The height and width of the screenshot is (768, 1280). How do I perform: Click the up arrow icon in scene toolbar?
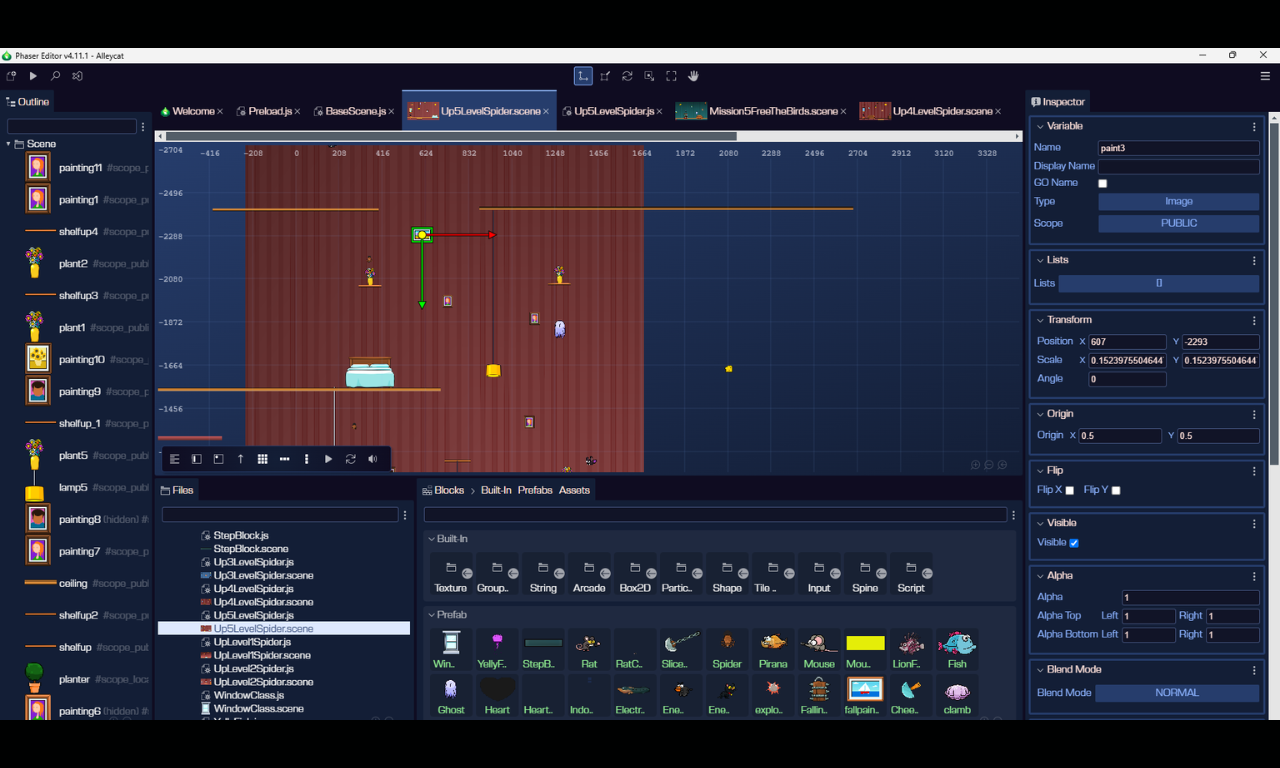coord(240,459)
